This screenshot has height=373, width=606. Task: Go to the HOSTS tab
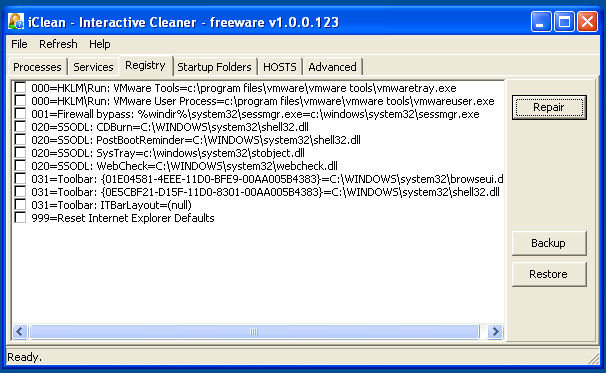point(280,67)
